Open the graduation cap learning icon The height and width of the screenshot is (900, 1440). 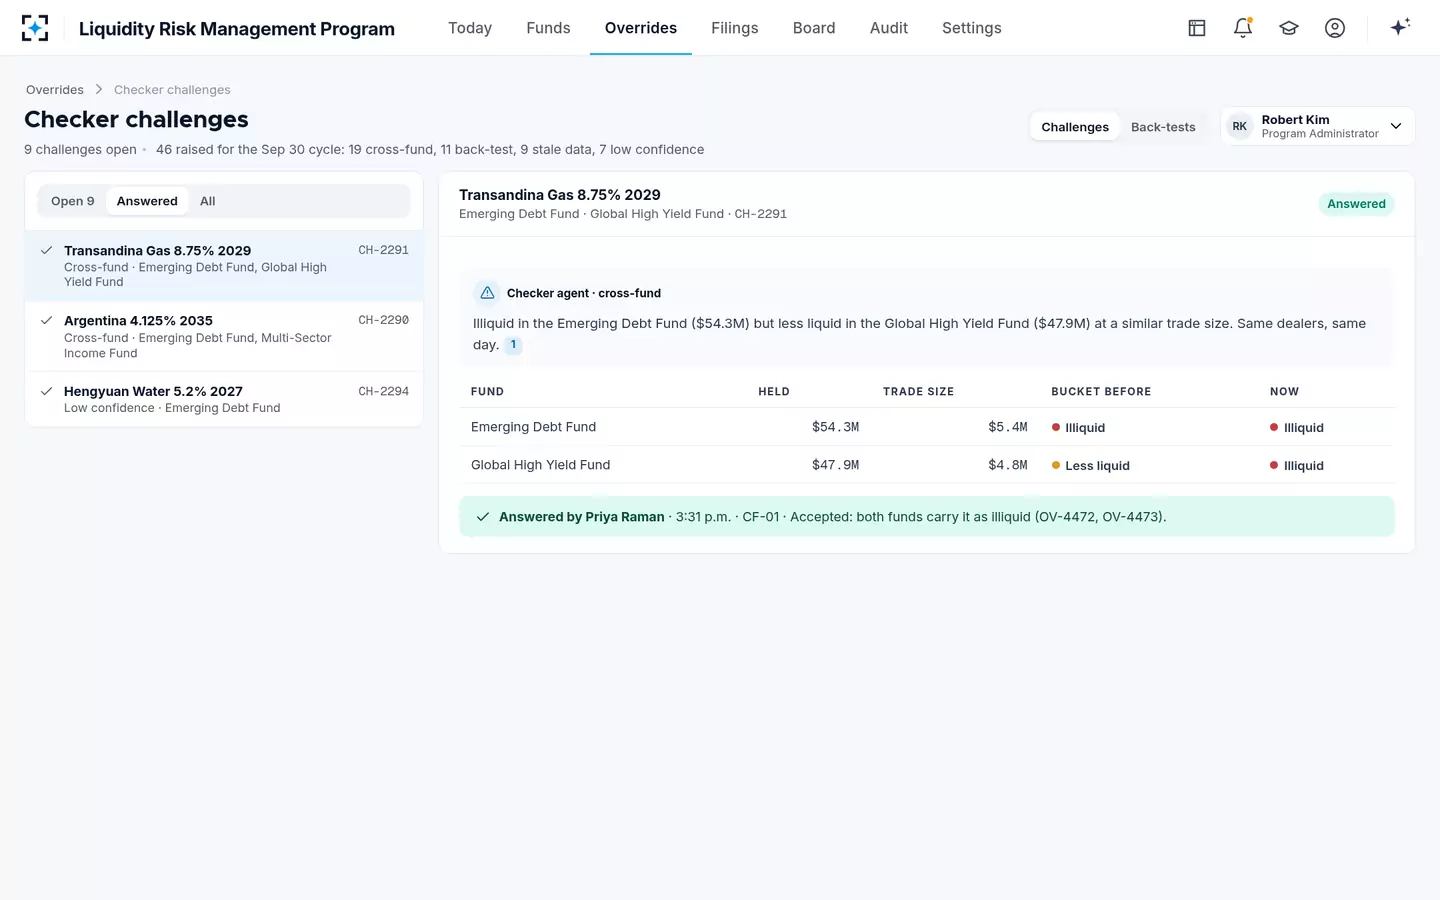coord(1289,28)
